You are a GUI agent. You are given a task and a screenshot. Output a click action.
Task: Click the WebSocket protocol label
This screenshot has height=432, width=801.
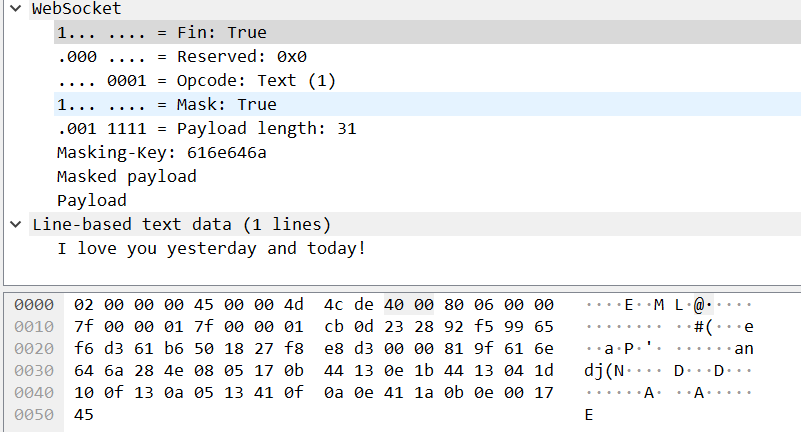point(77,8)
